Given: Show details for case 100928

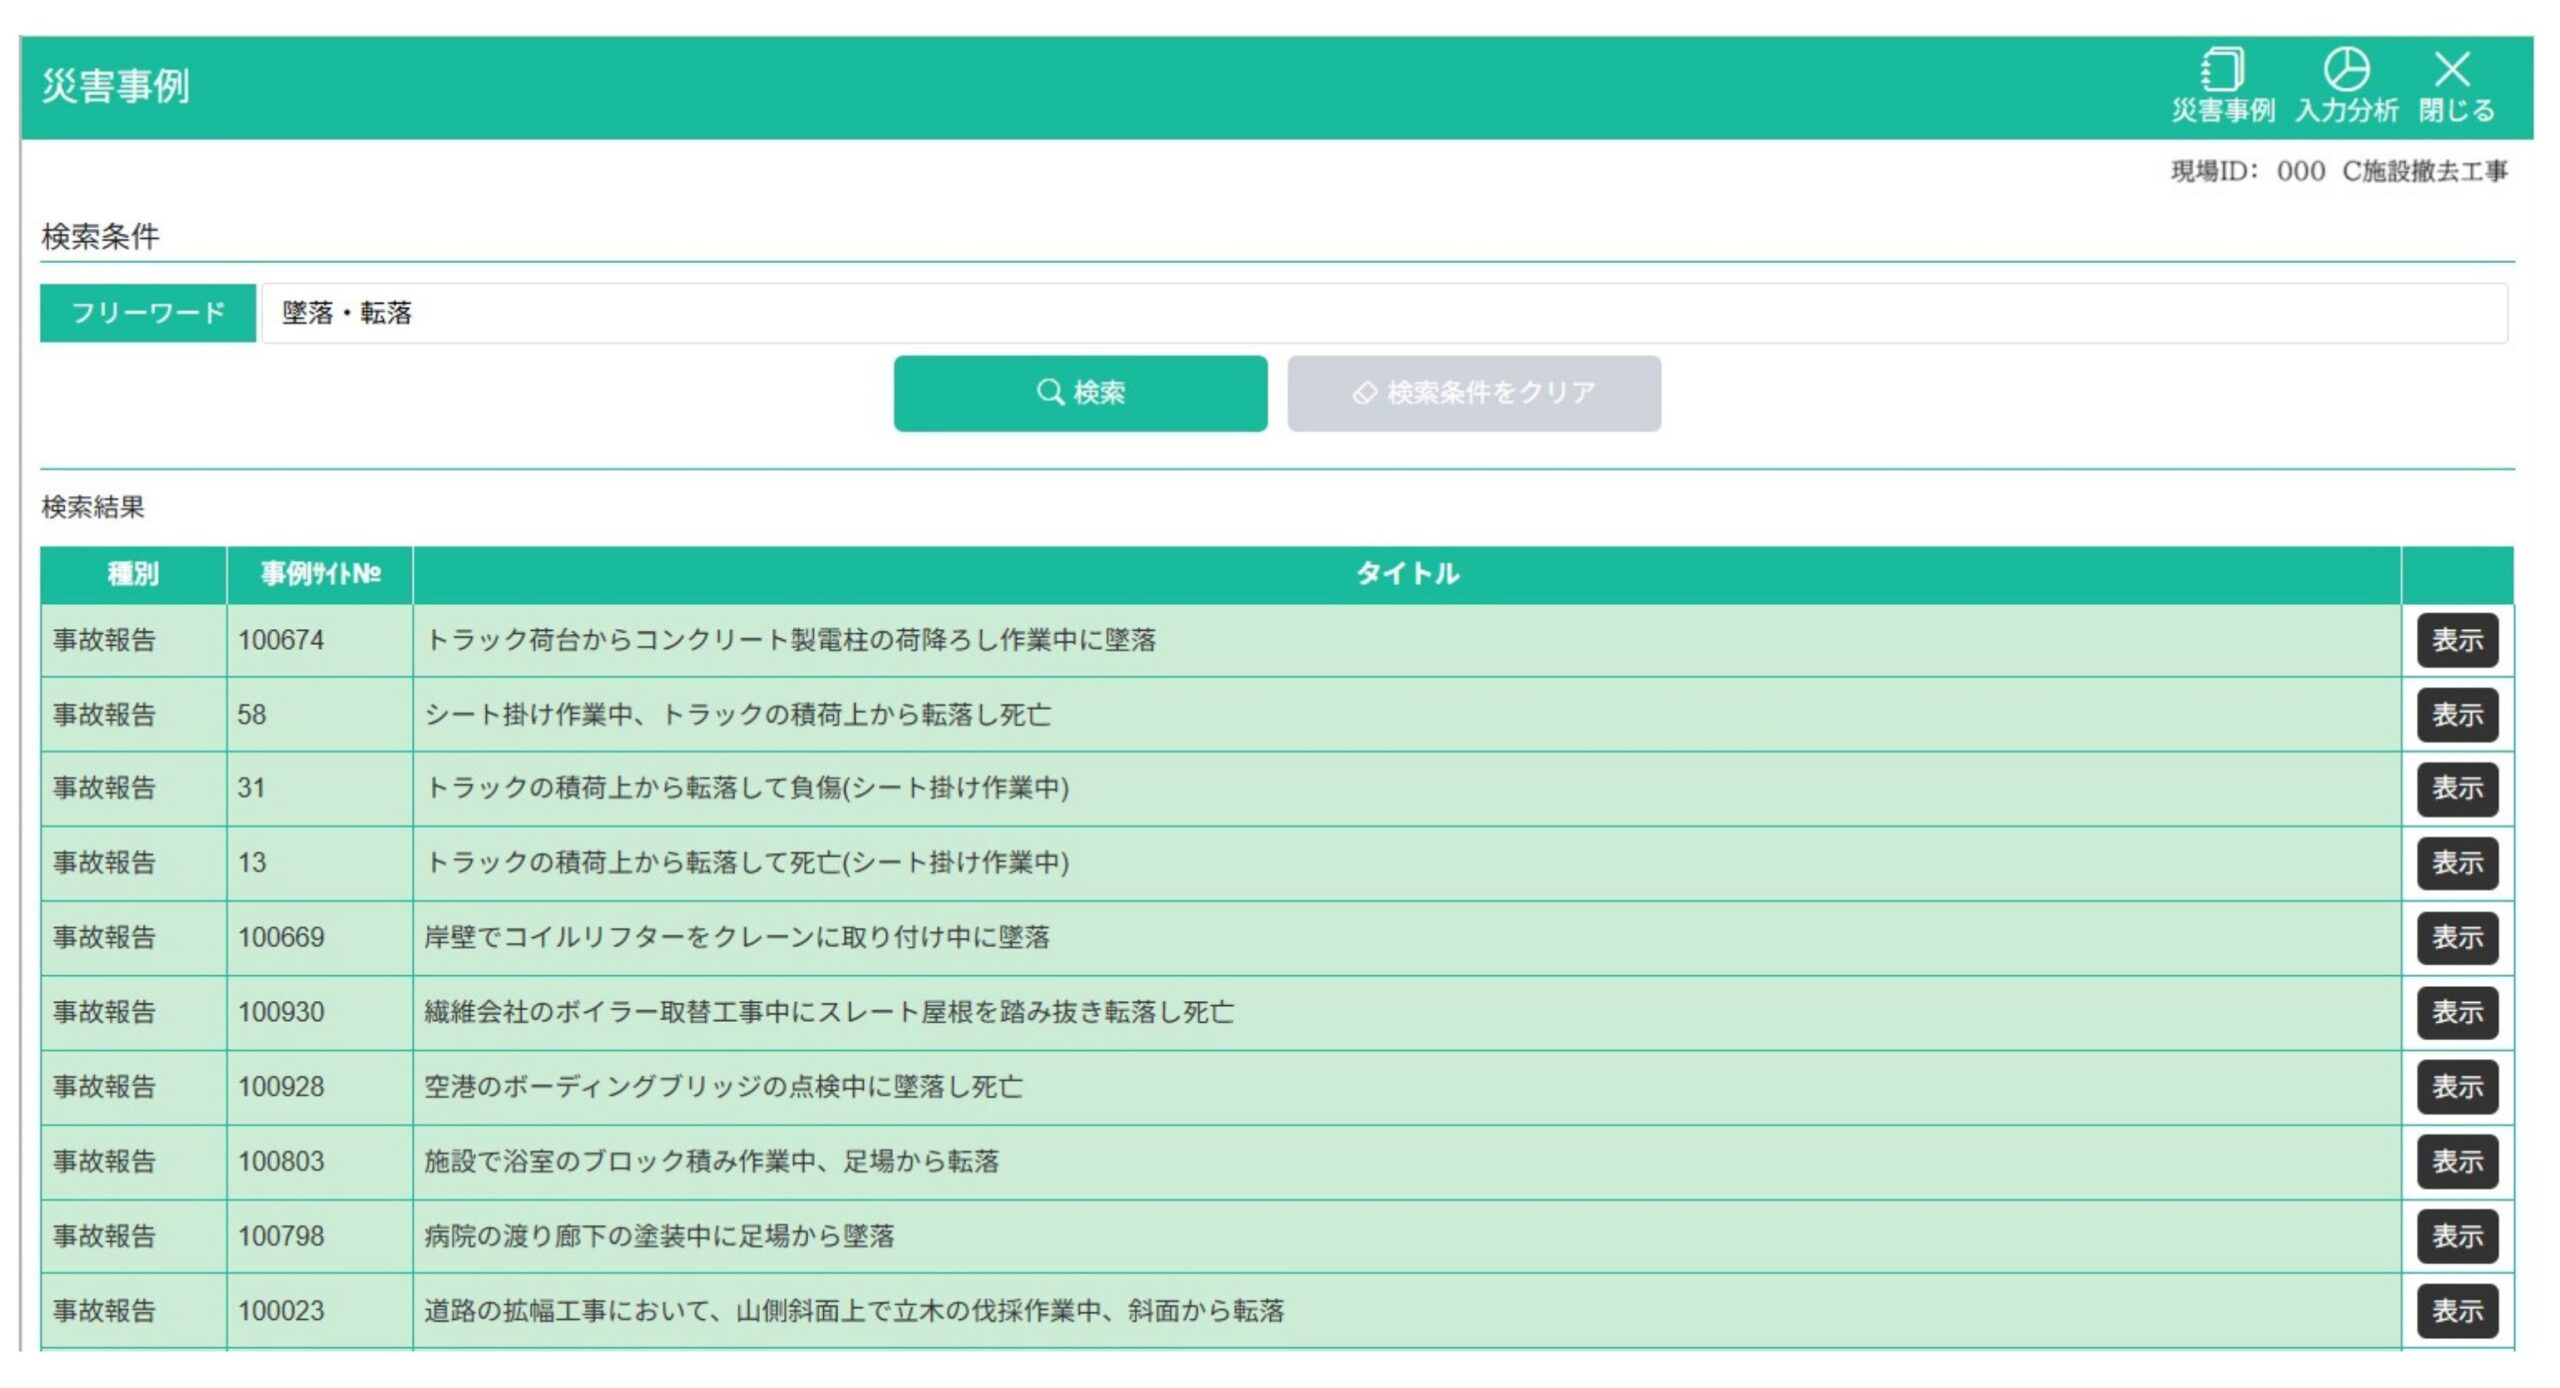Looking at the screenshot, I should click(2457, 1087).
